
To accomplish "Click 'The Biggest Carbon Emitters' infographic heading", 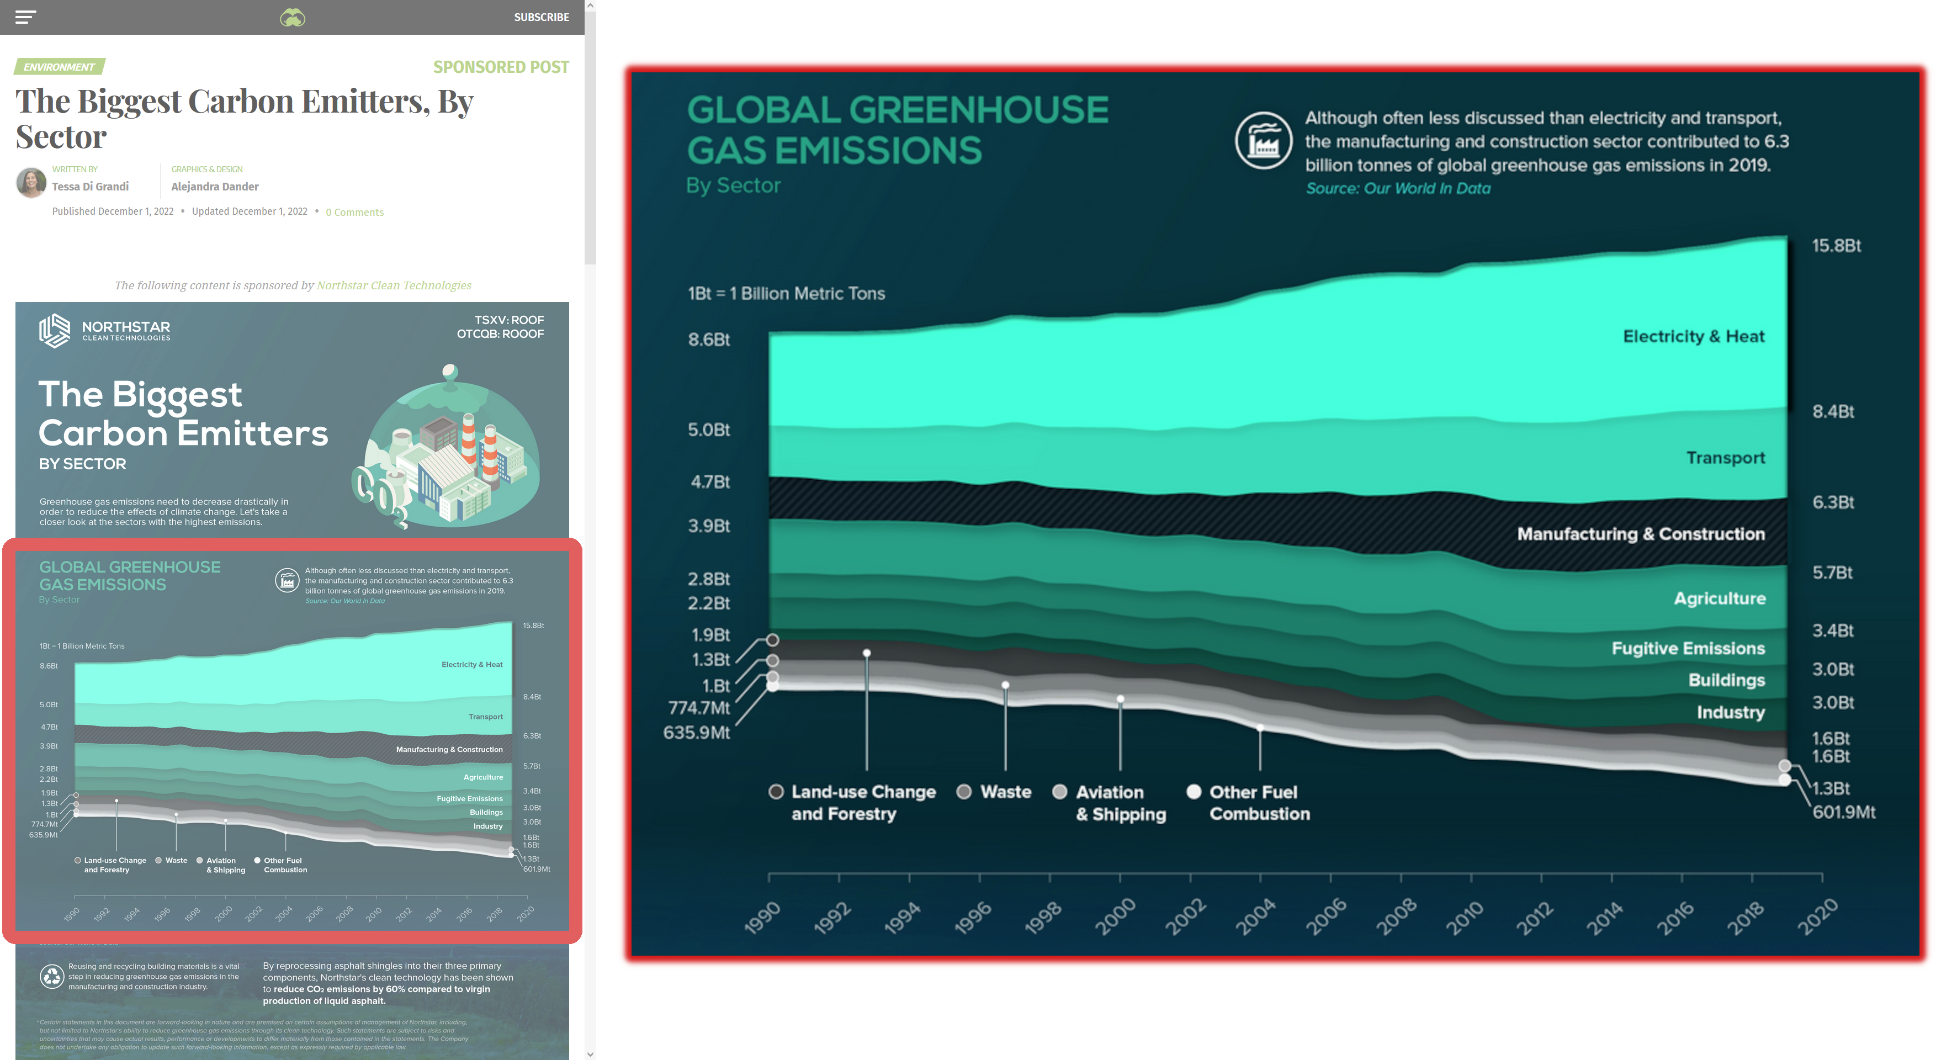I will pyautogui.click(x=183, y=413).
